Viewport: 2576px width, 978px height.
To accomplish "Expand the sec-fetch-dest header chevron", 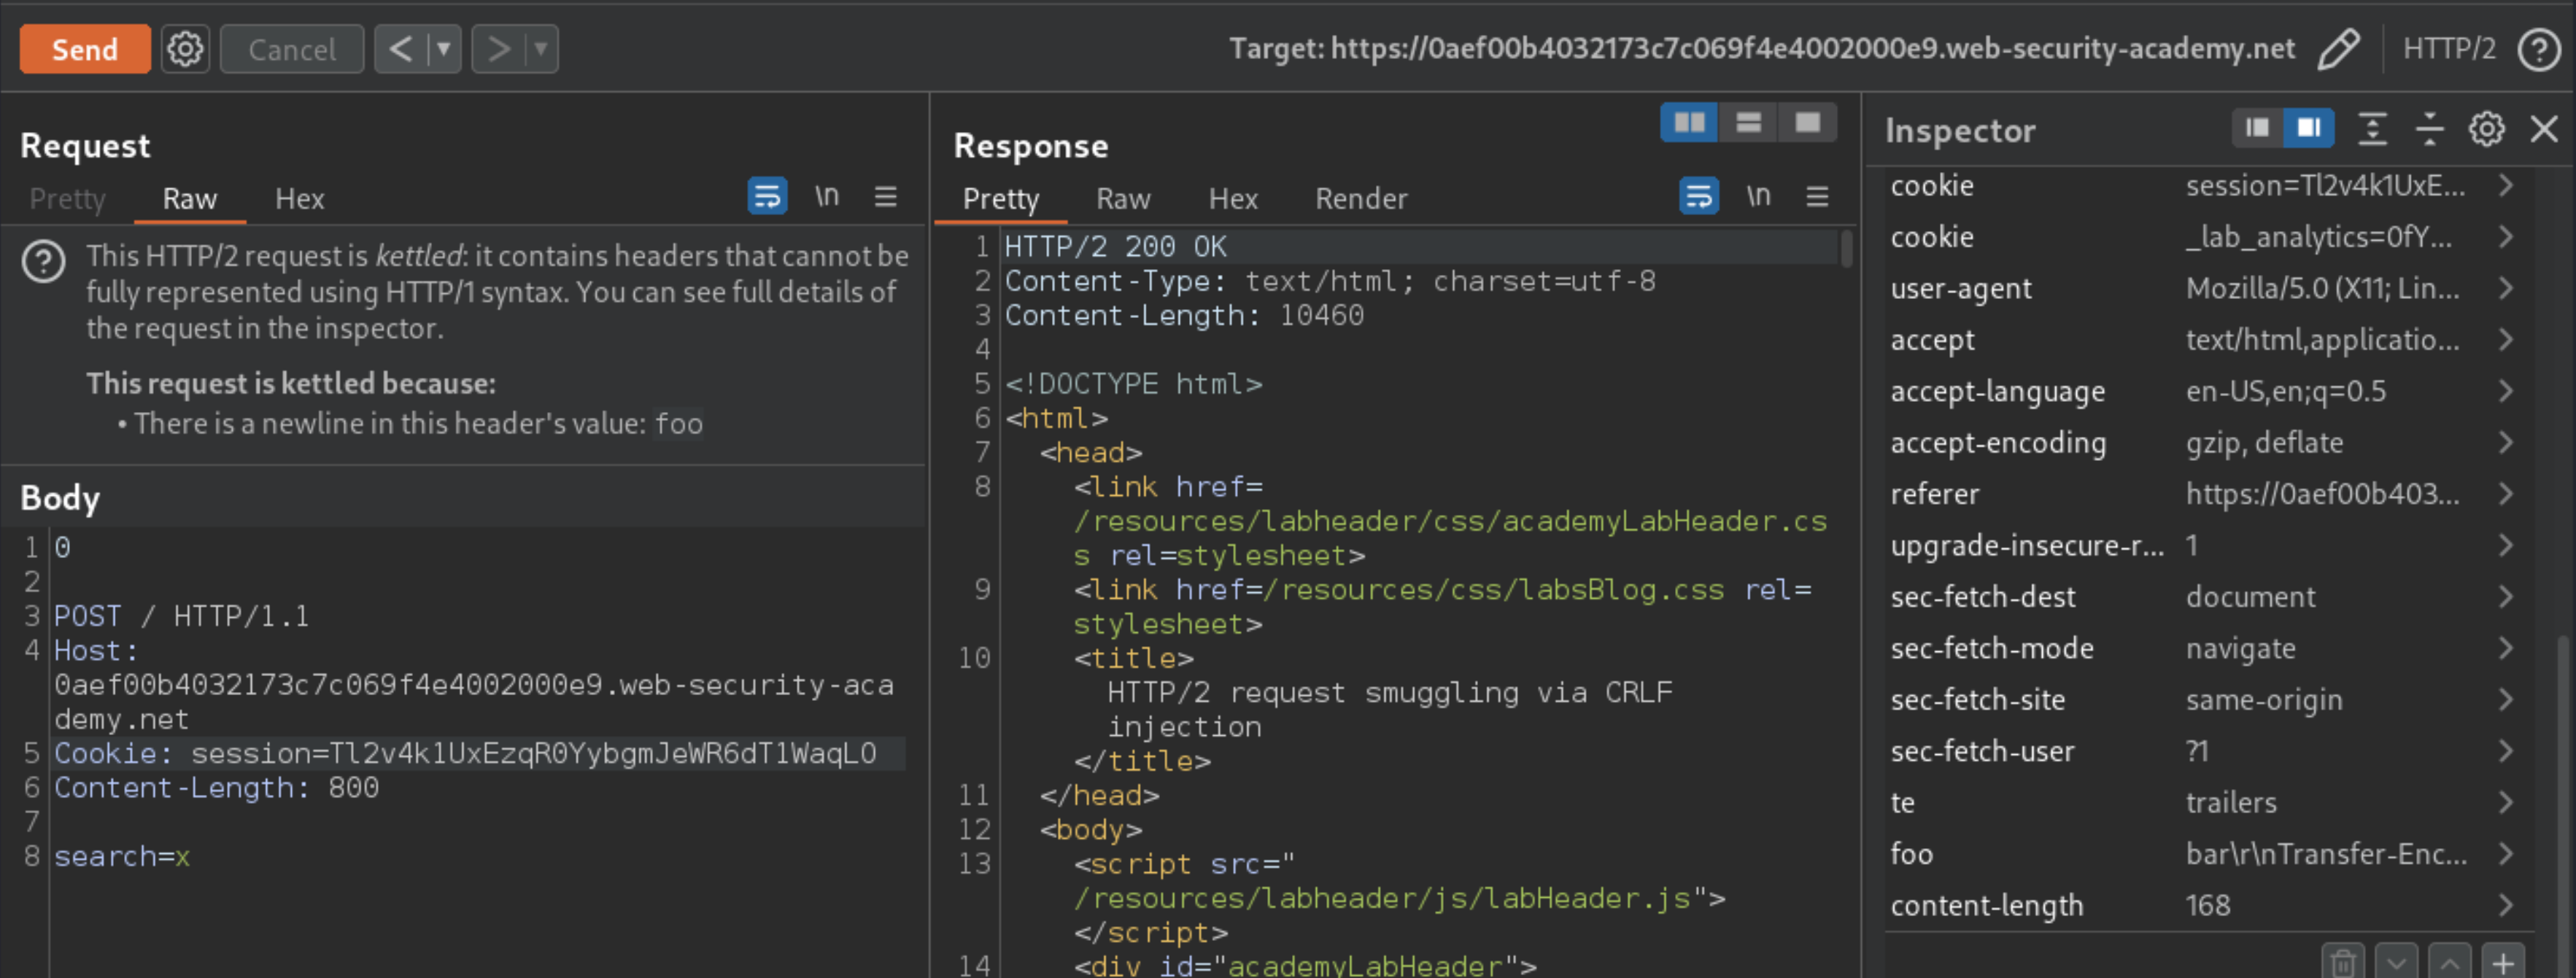I will tap(2505, 597).
